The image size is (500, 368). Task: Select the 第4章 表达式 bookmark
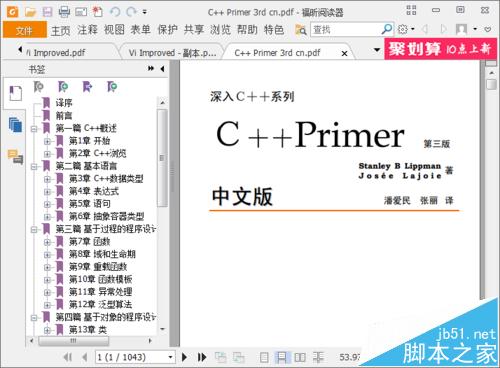pos(94,191)
